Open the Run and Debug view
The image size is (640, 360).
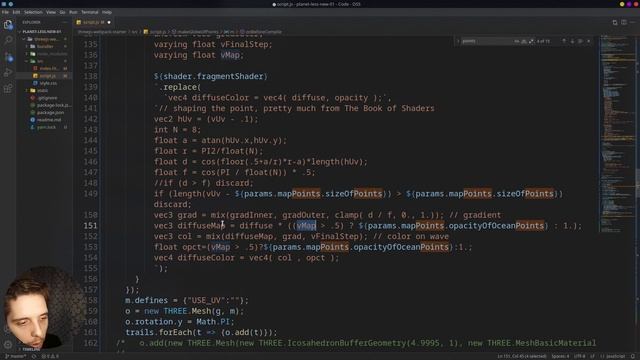point(8,73)
